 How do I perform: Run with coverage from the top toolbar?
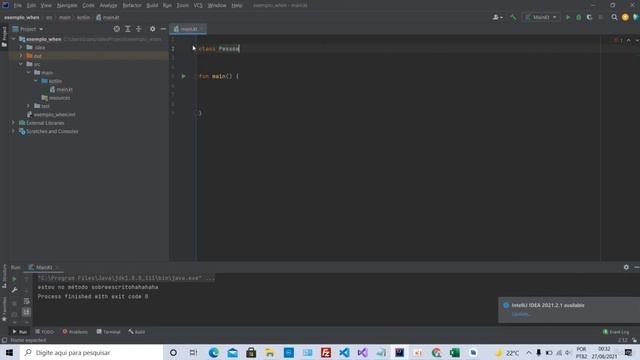click(x=589, y=17)
